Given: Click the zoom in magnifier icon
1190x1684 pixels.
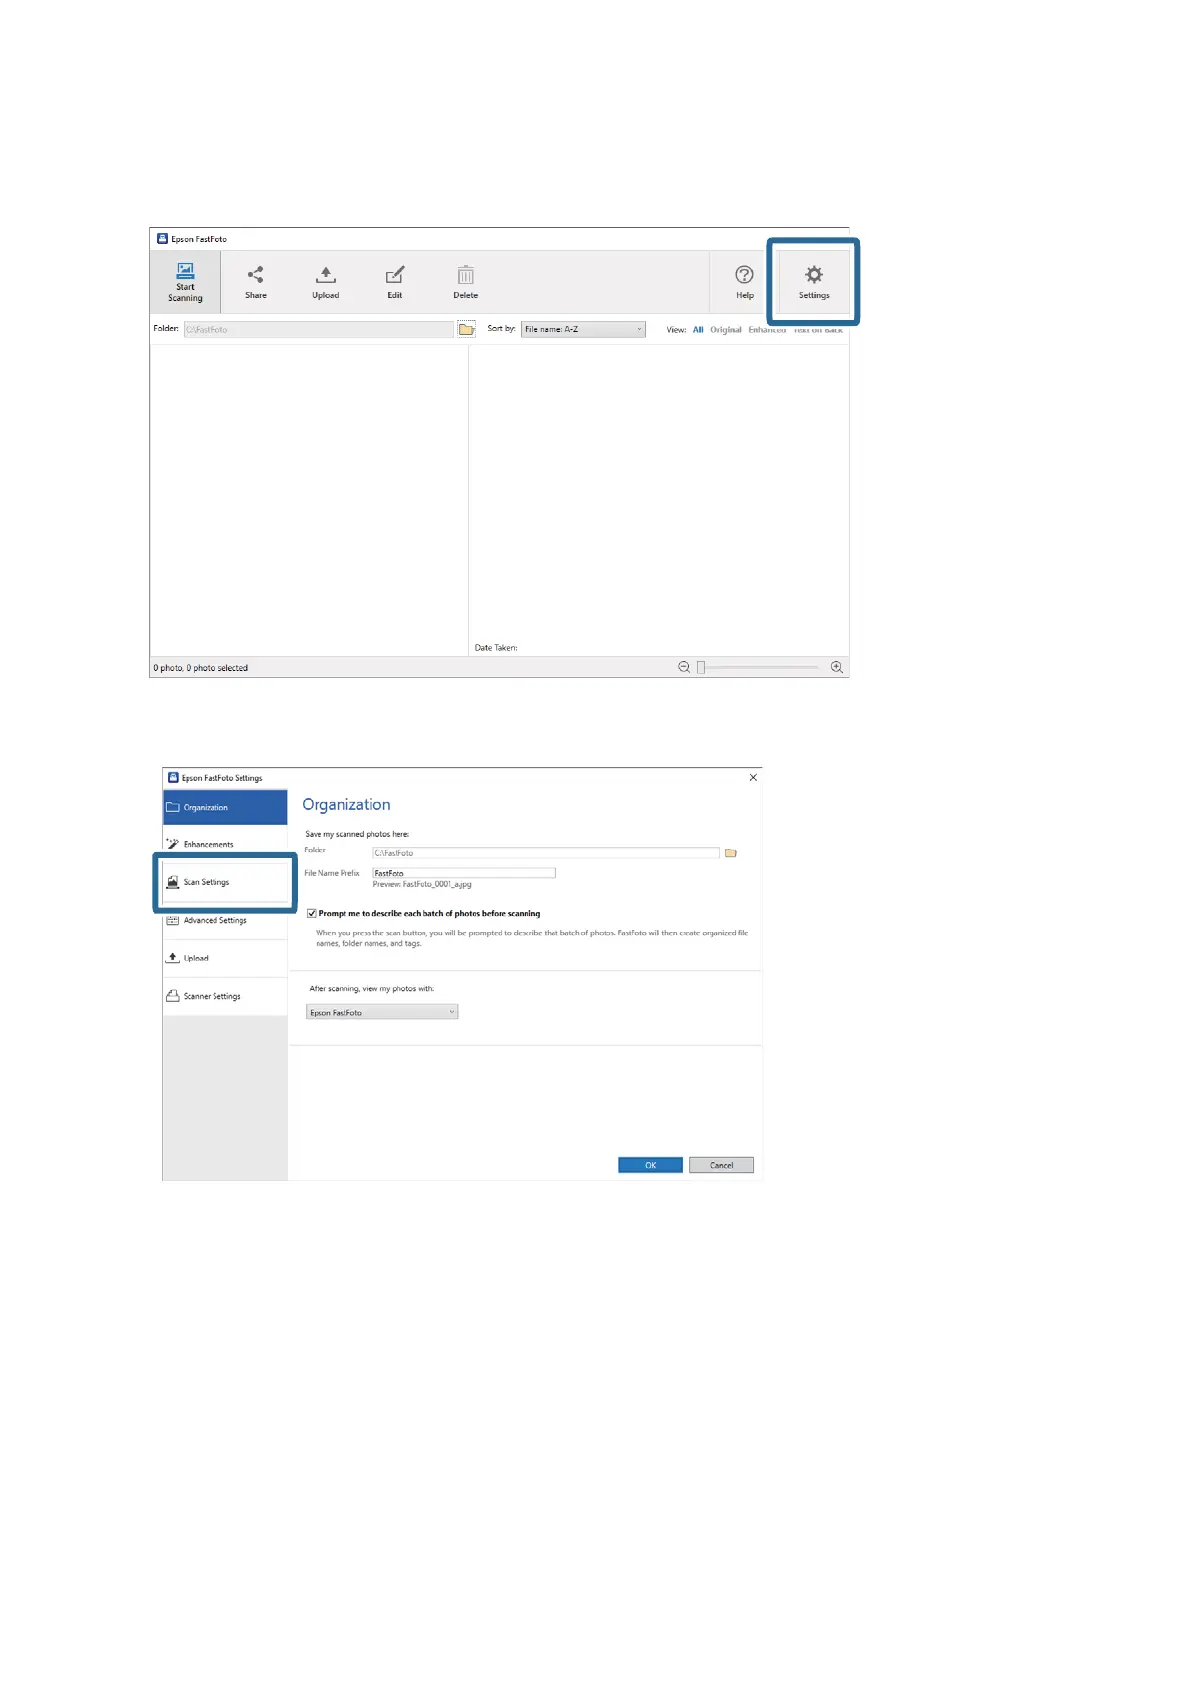Looking at the screenshot, I should click(837, 667).
